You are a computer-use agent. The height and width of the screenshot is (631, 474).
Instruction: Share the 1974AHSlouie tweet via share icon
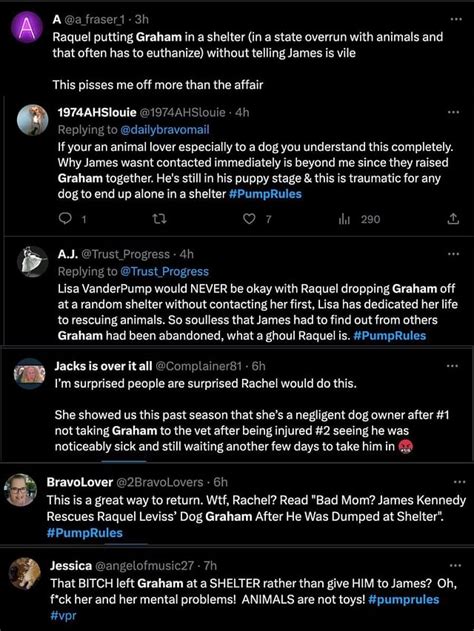pos(453,219)
